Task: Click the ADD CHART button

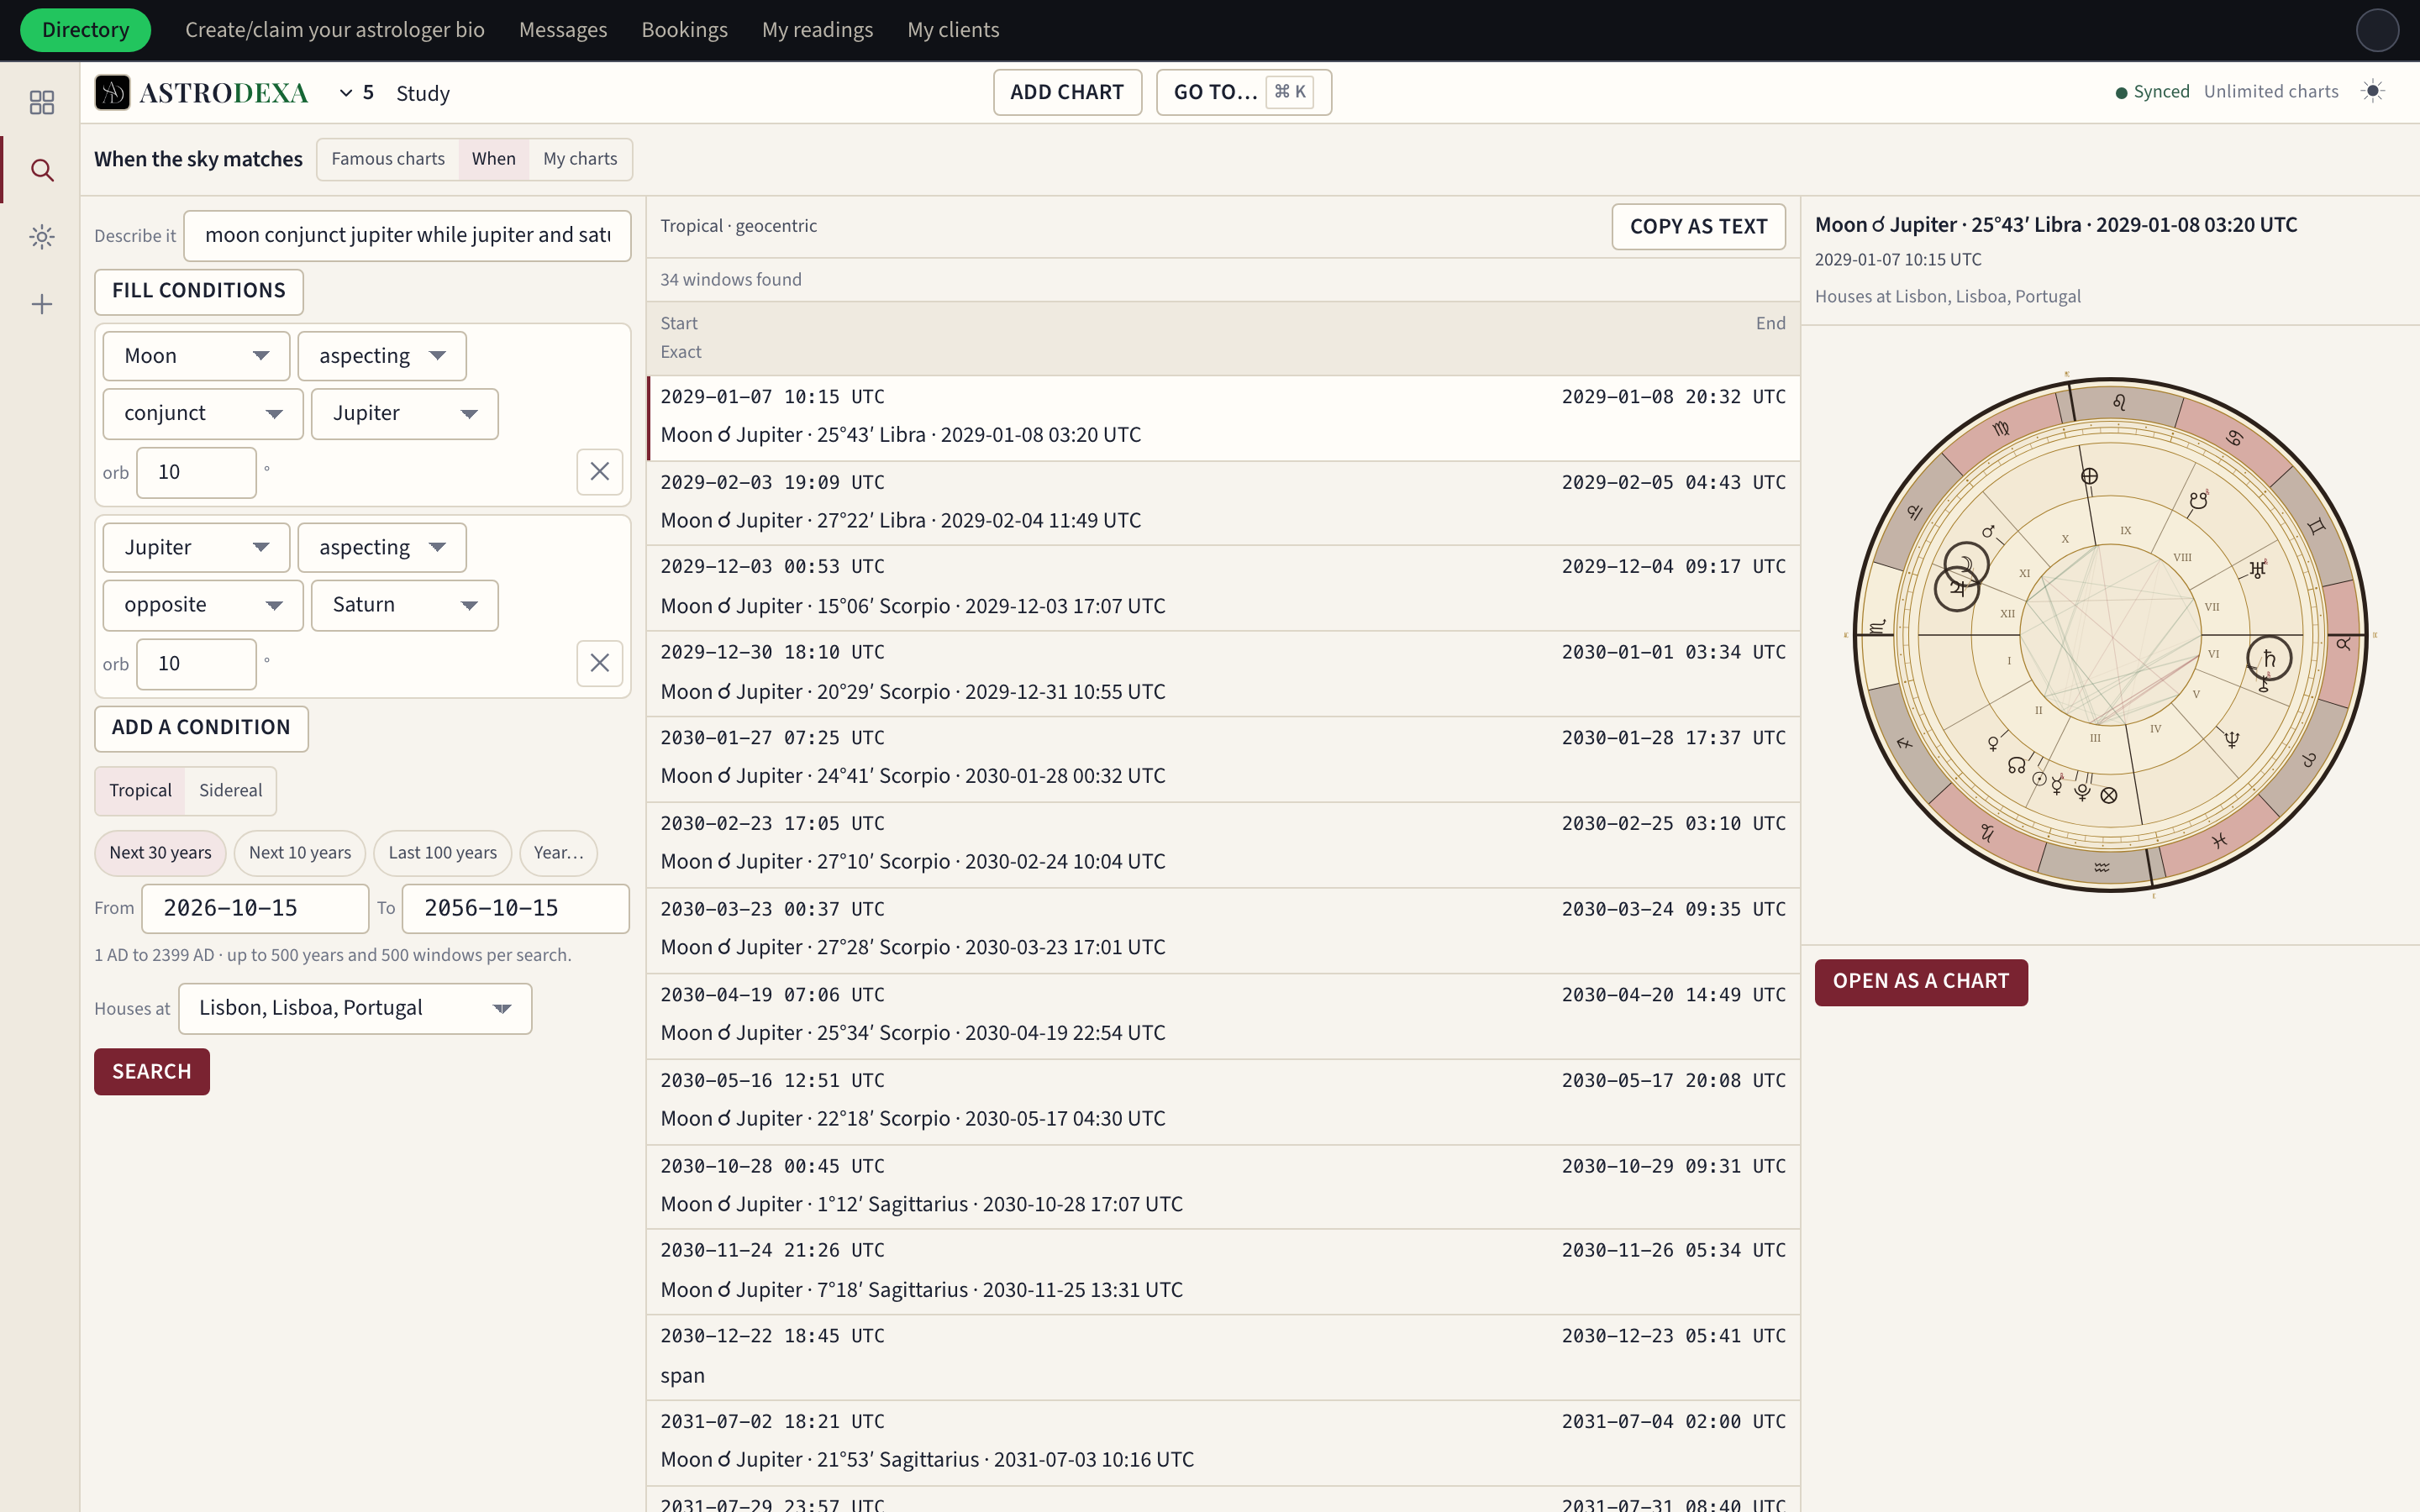Action: pyautogui.click(x=1067, y=92)
